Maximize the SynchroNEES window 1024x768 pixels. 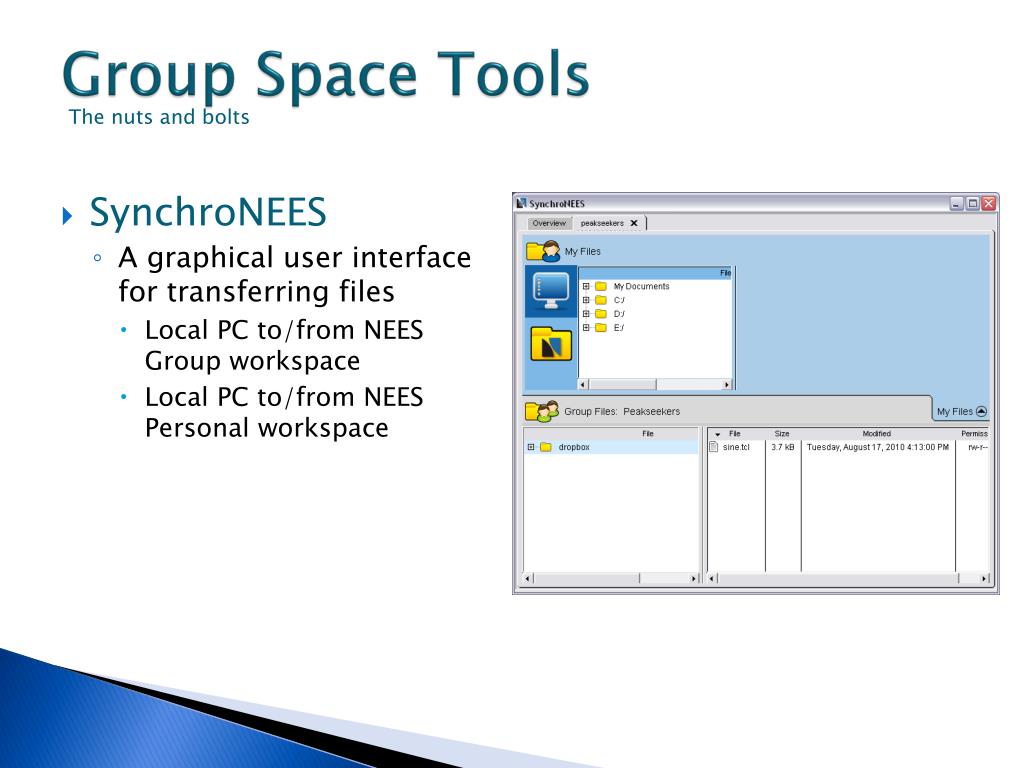point(972,203)
